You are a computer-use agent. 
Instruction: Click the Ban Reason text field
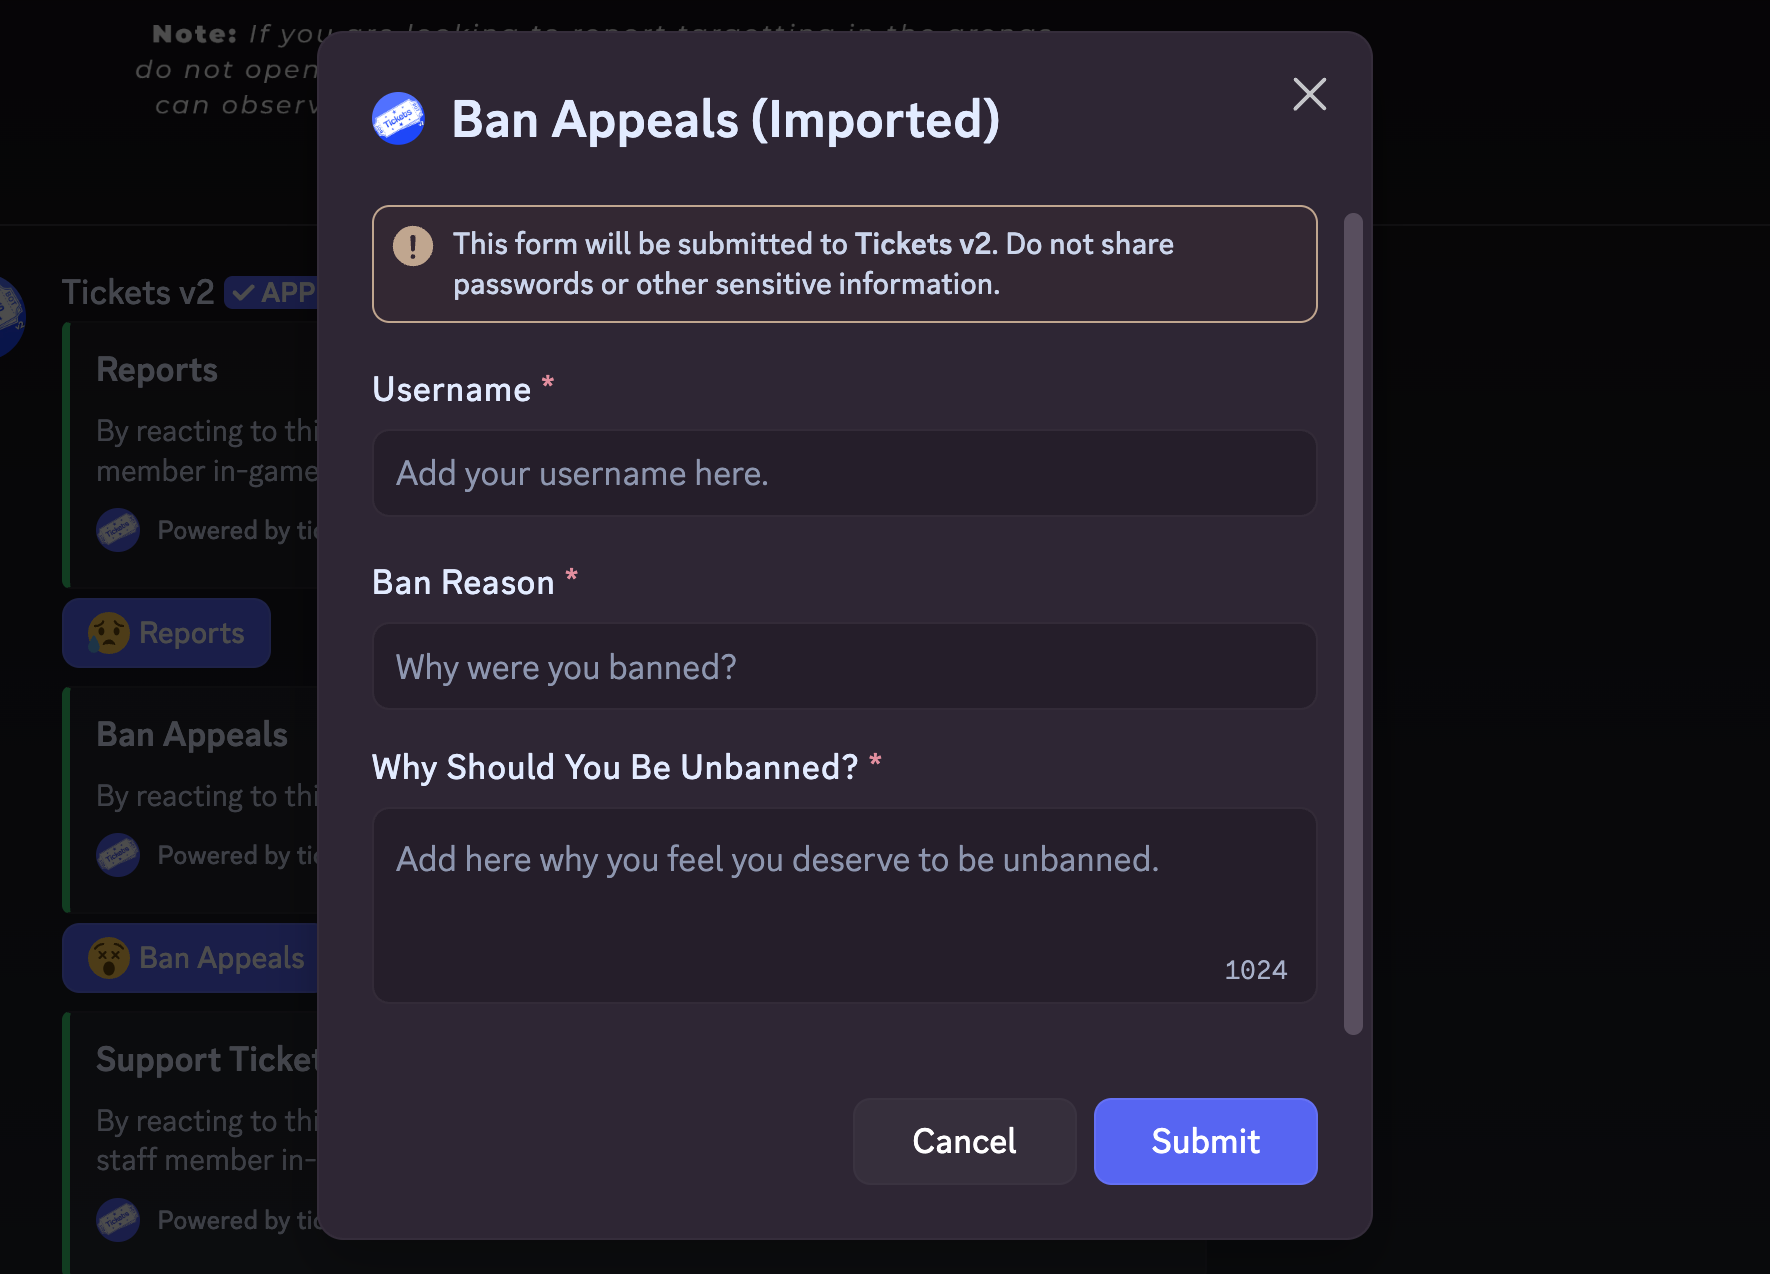tap(844, 667)
